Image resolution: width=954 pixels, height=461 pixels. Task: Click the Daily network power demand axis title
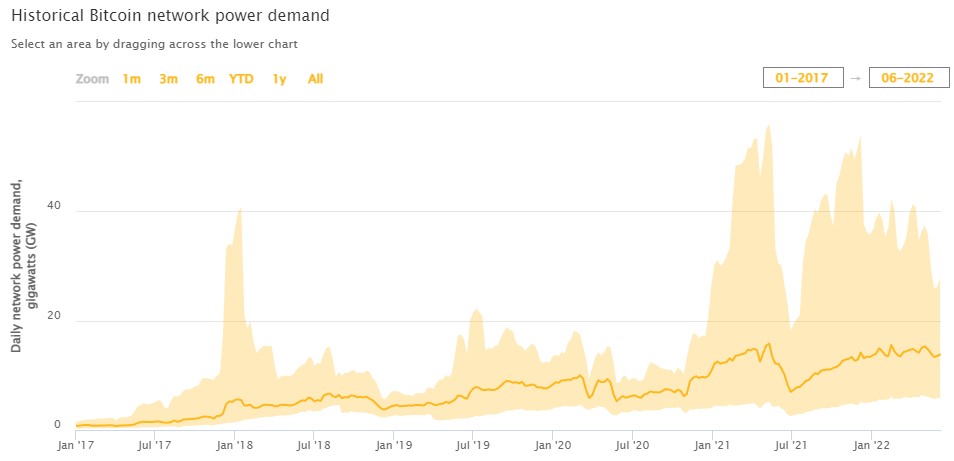point(23,266)
